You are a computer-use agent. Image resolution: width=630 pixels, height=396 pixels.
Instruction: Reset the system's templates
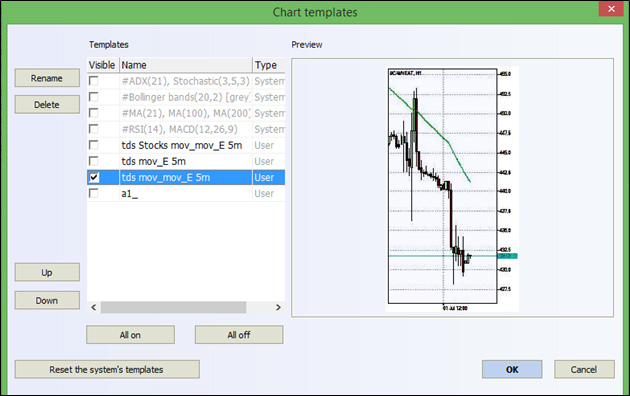[x=107, y=369]
